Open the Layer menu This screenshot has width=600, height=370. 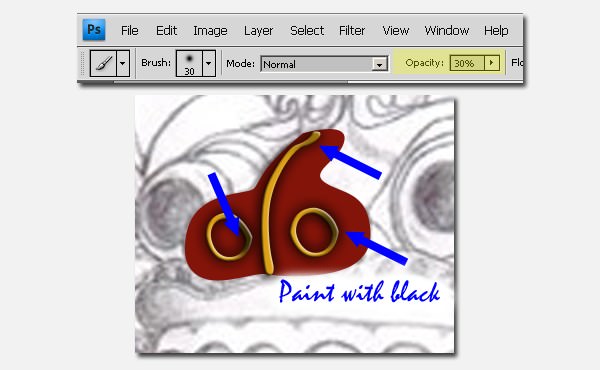pos(258,31)
